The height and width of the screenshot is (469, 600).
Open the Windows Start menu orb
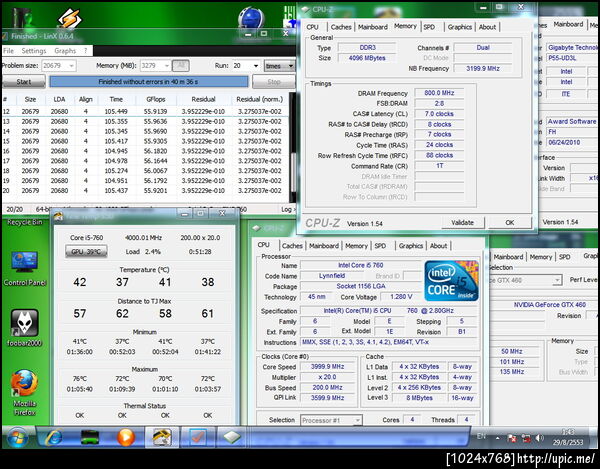coord(17,438)
